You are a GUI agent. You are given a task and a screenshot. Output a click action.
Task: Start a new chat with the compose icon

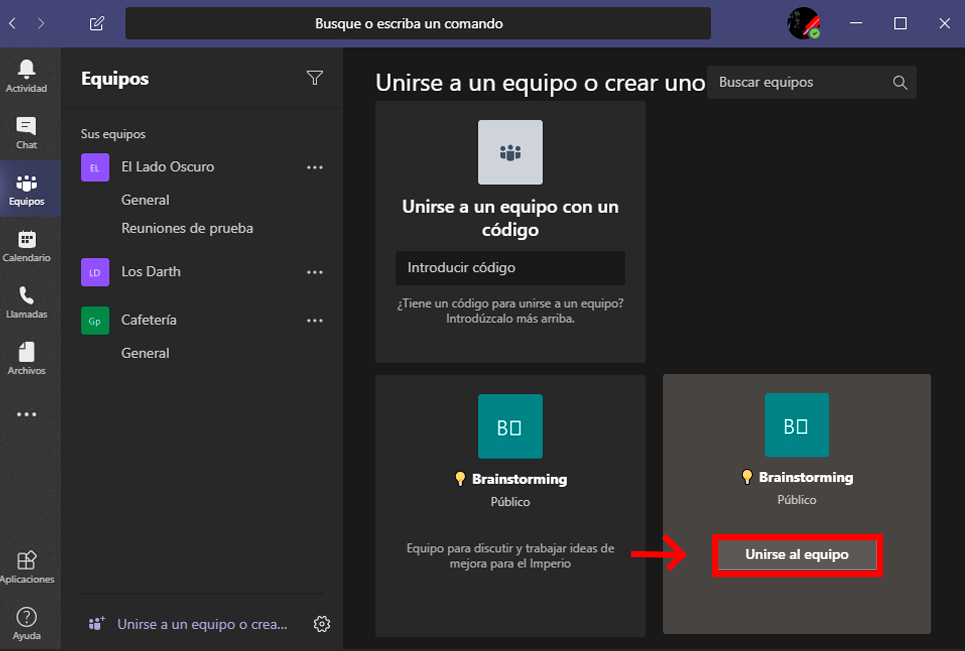pyautogui.click(x=96, y=22)
